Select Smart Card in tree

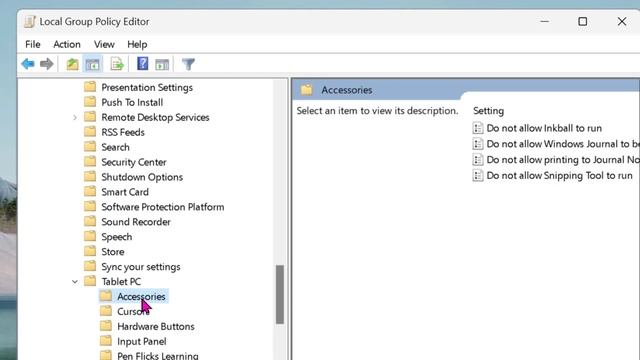click(x=125, y=192)
